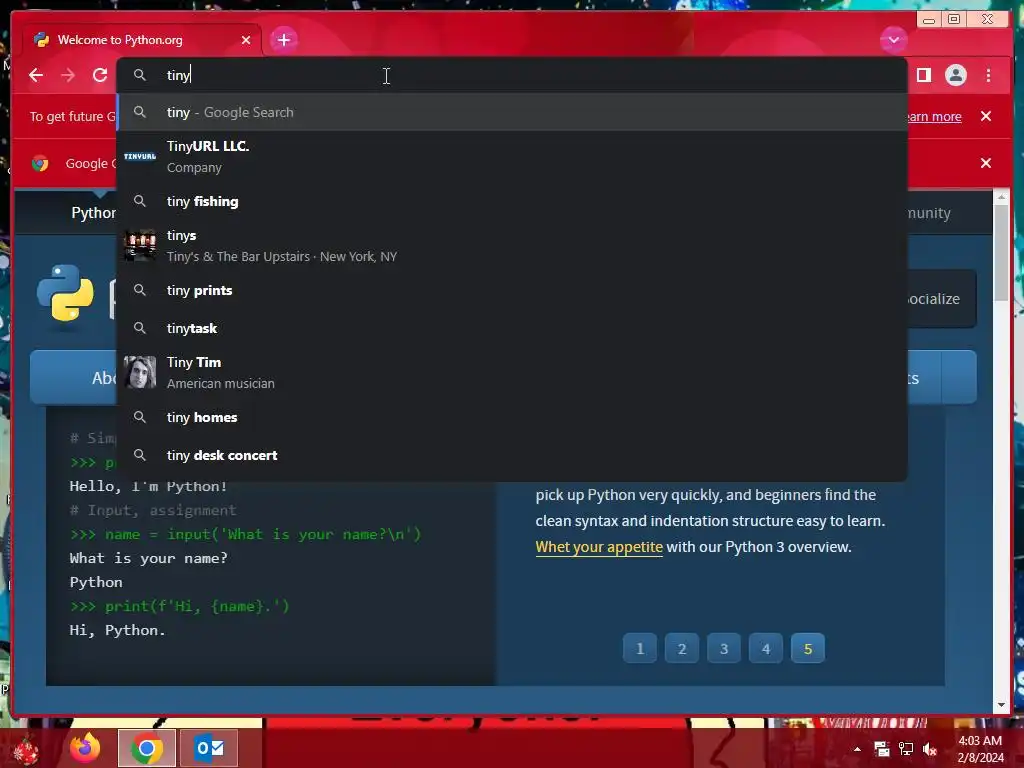Viewport: 1024px width, 768px height.
Task: Open the About menu on Python.org
Action: [74, 377]
